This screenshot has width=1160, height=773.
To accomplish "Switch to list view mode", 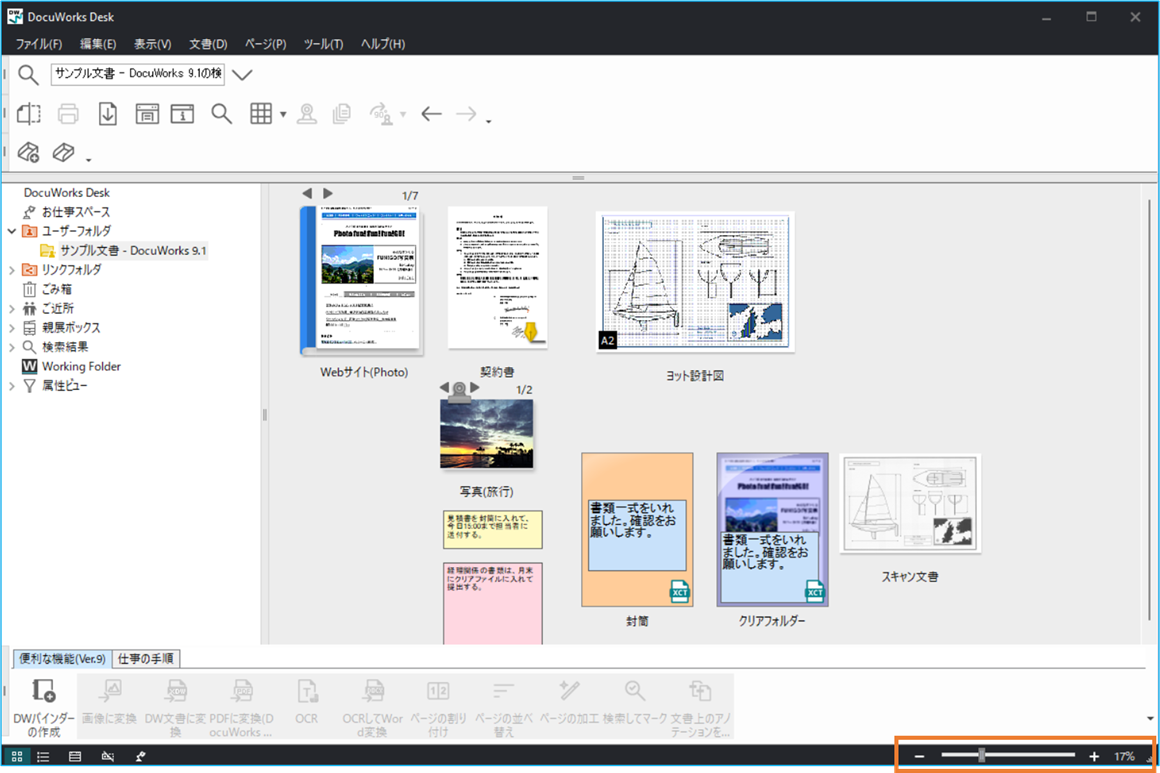I will [43, 756].
